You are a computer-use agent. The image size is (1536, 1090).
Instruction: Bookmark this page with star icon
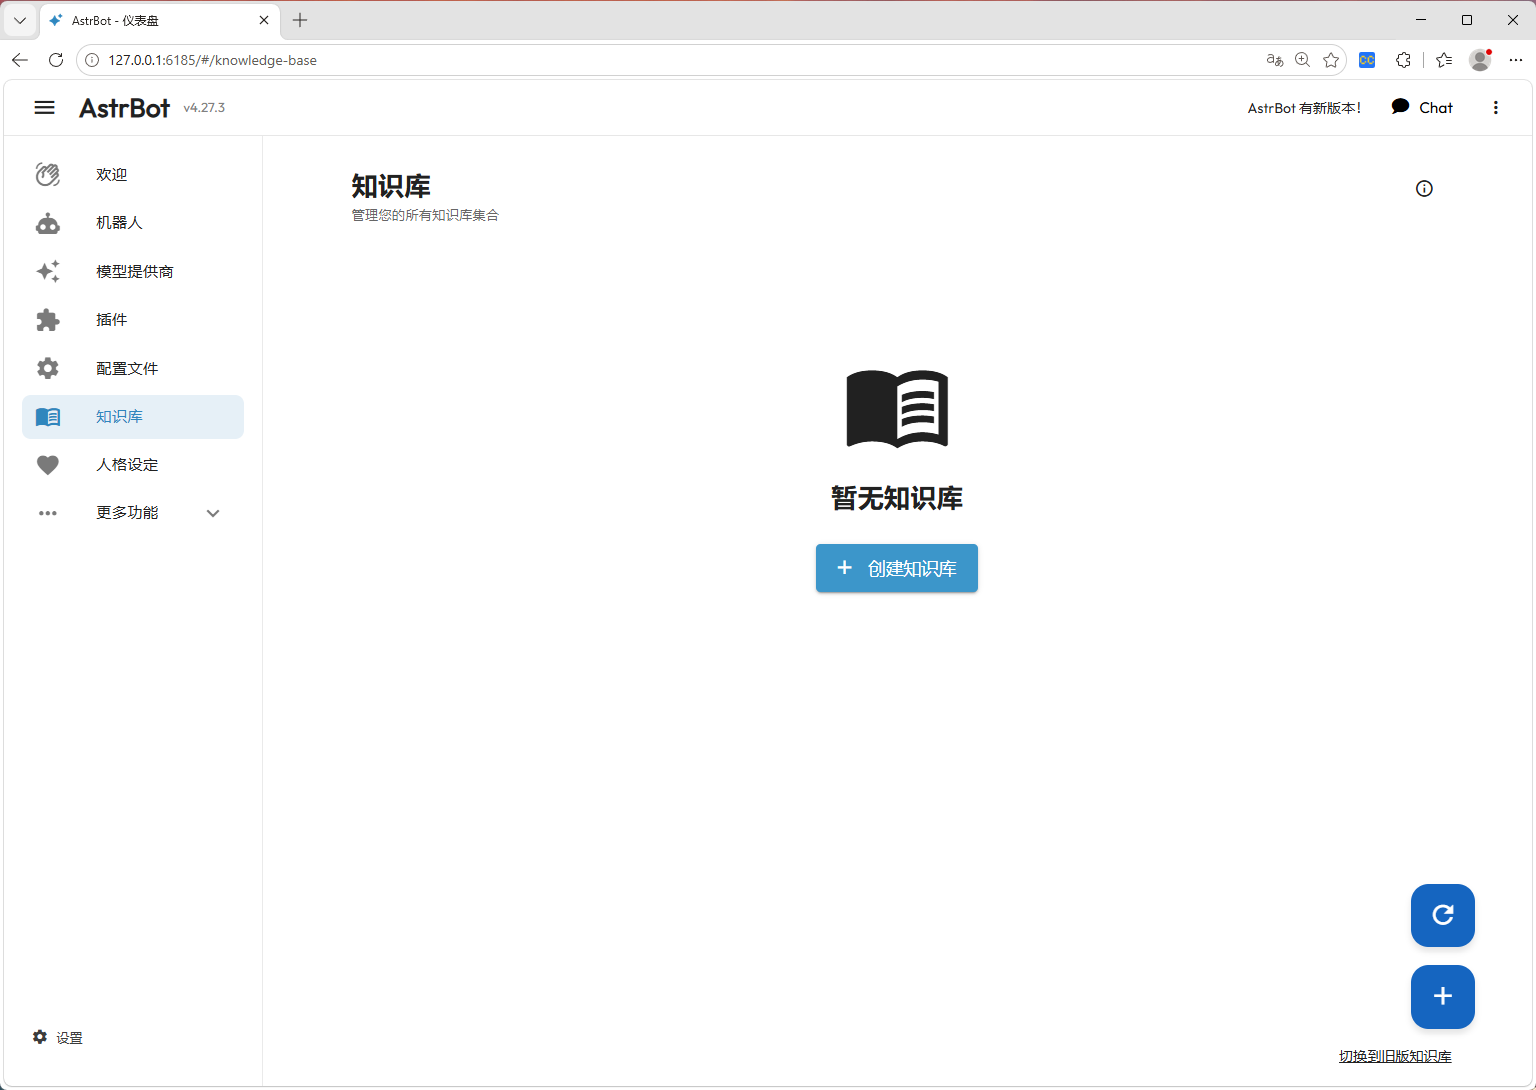[1331, 60]
